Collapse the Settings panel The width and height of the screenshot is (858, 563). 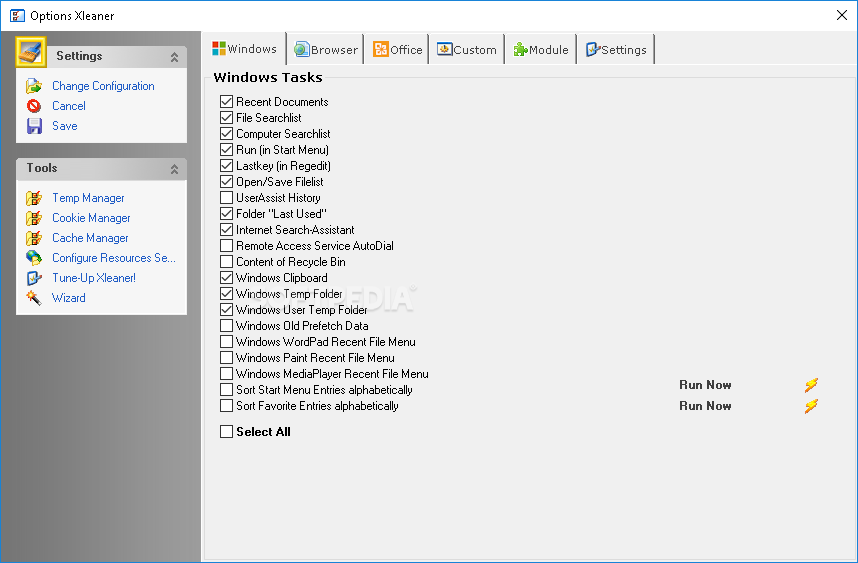[174, 57]
